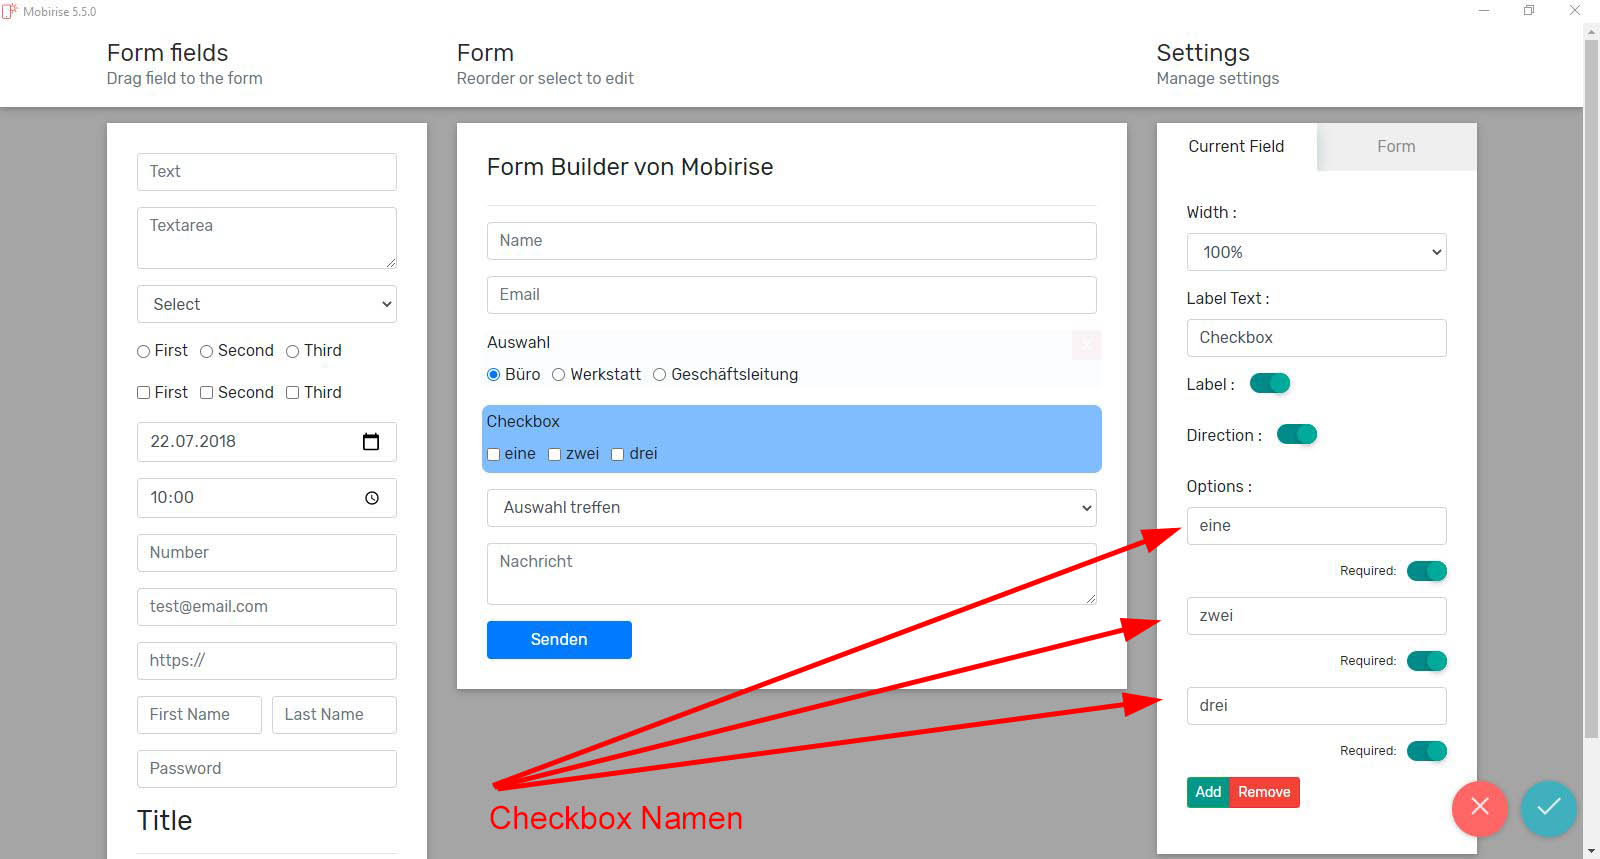Screen dimensions: 1600x859
Task: Restore the window using the title bar button
Action: click(1528, 11)
